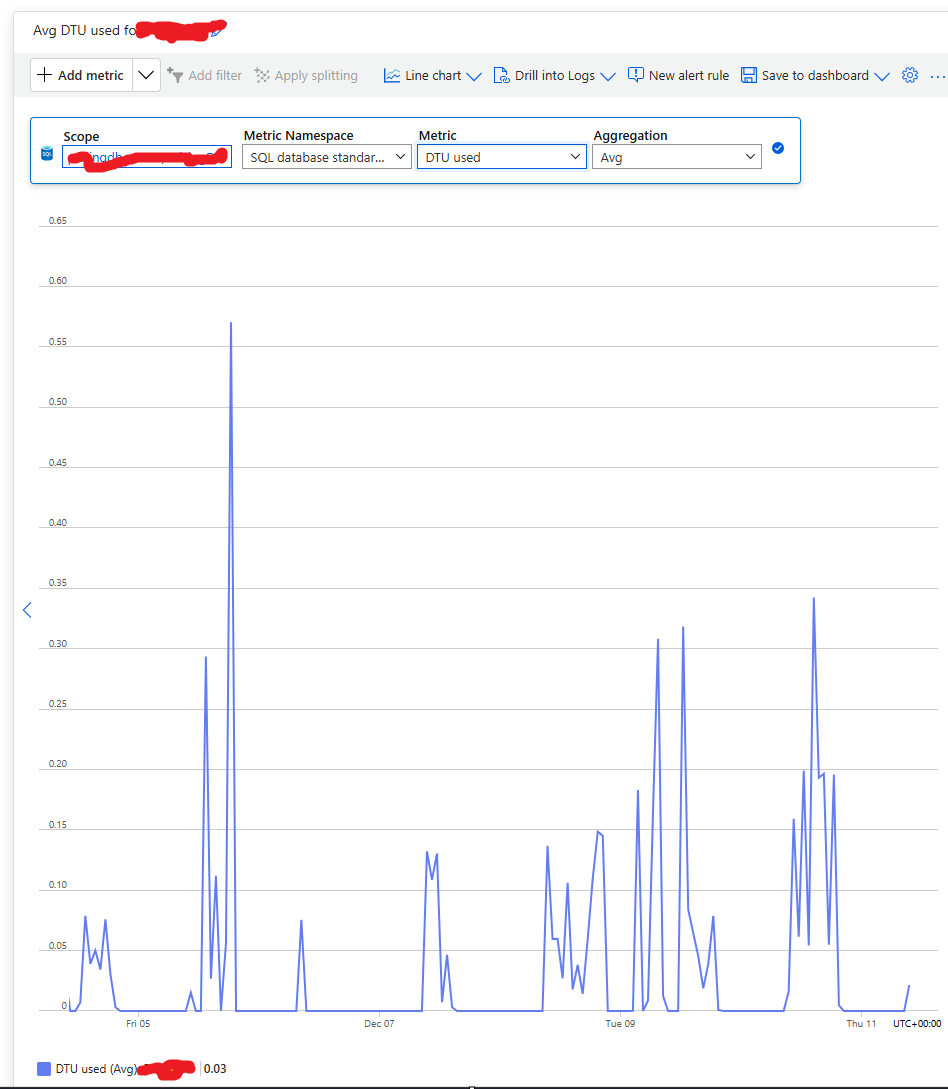Open chart settings gear
948x1089 pixels.
(x=910, y=75)
